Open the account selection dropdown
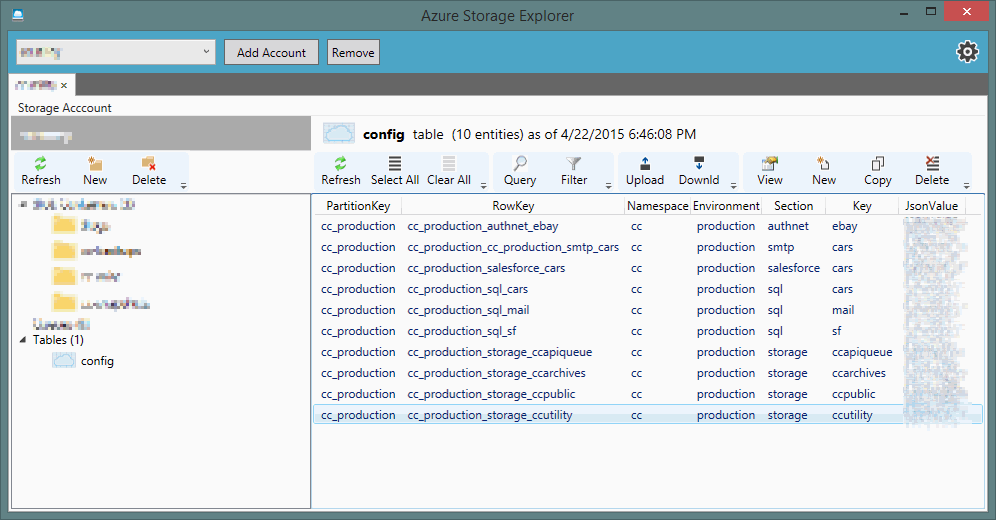 [x=116, y=52]
